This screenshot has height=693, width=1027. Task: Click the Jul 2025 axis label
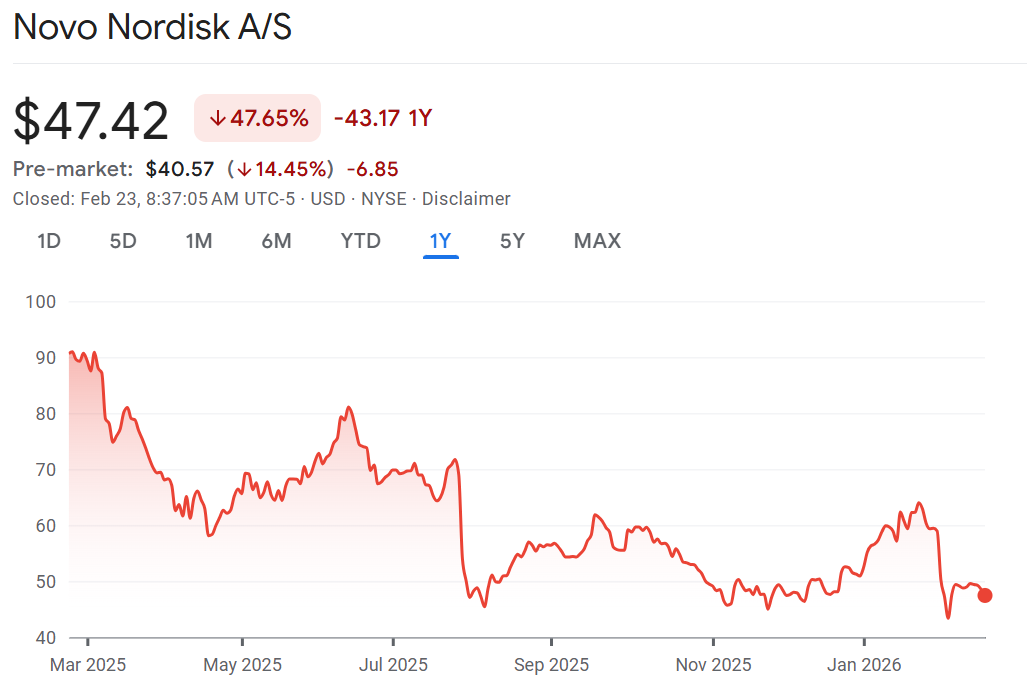click(x=393, y=665)
